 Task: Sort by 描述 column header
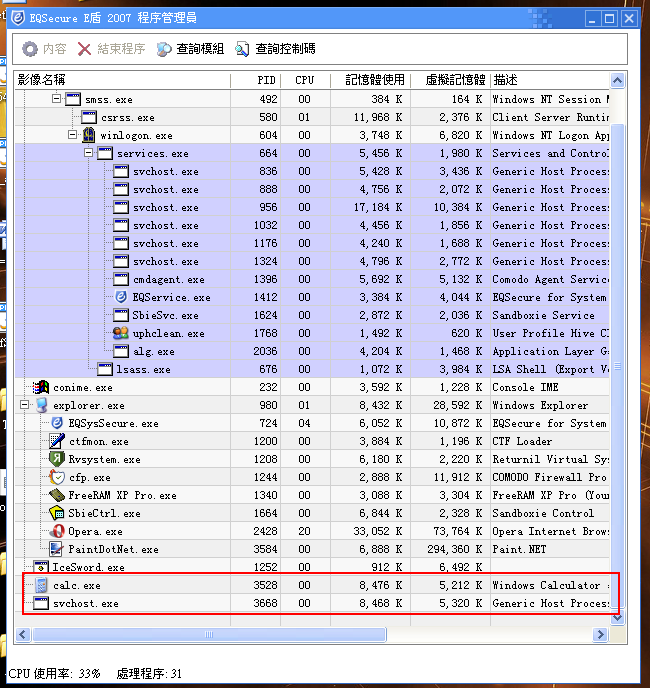coord(550,80)
